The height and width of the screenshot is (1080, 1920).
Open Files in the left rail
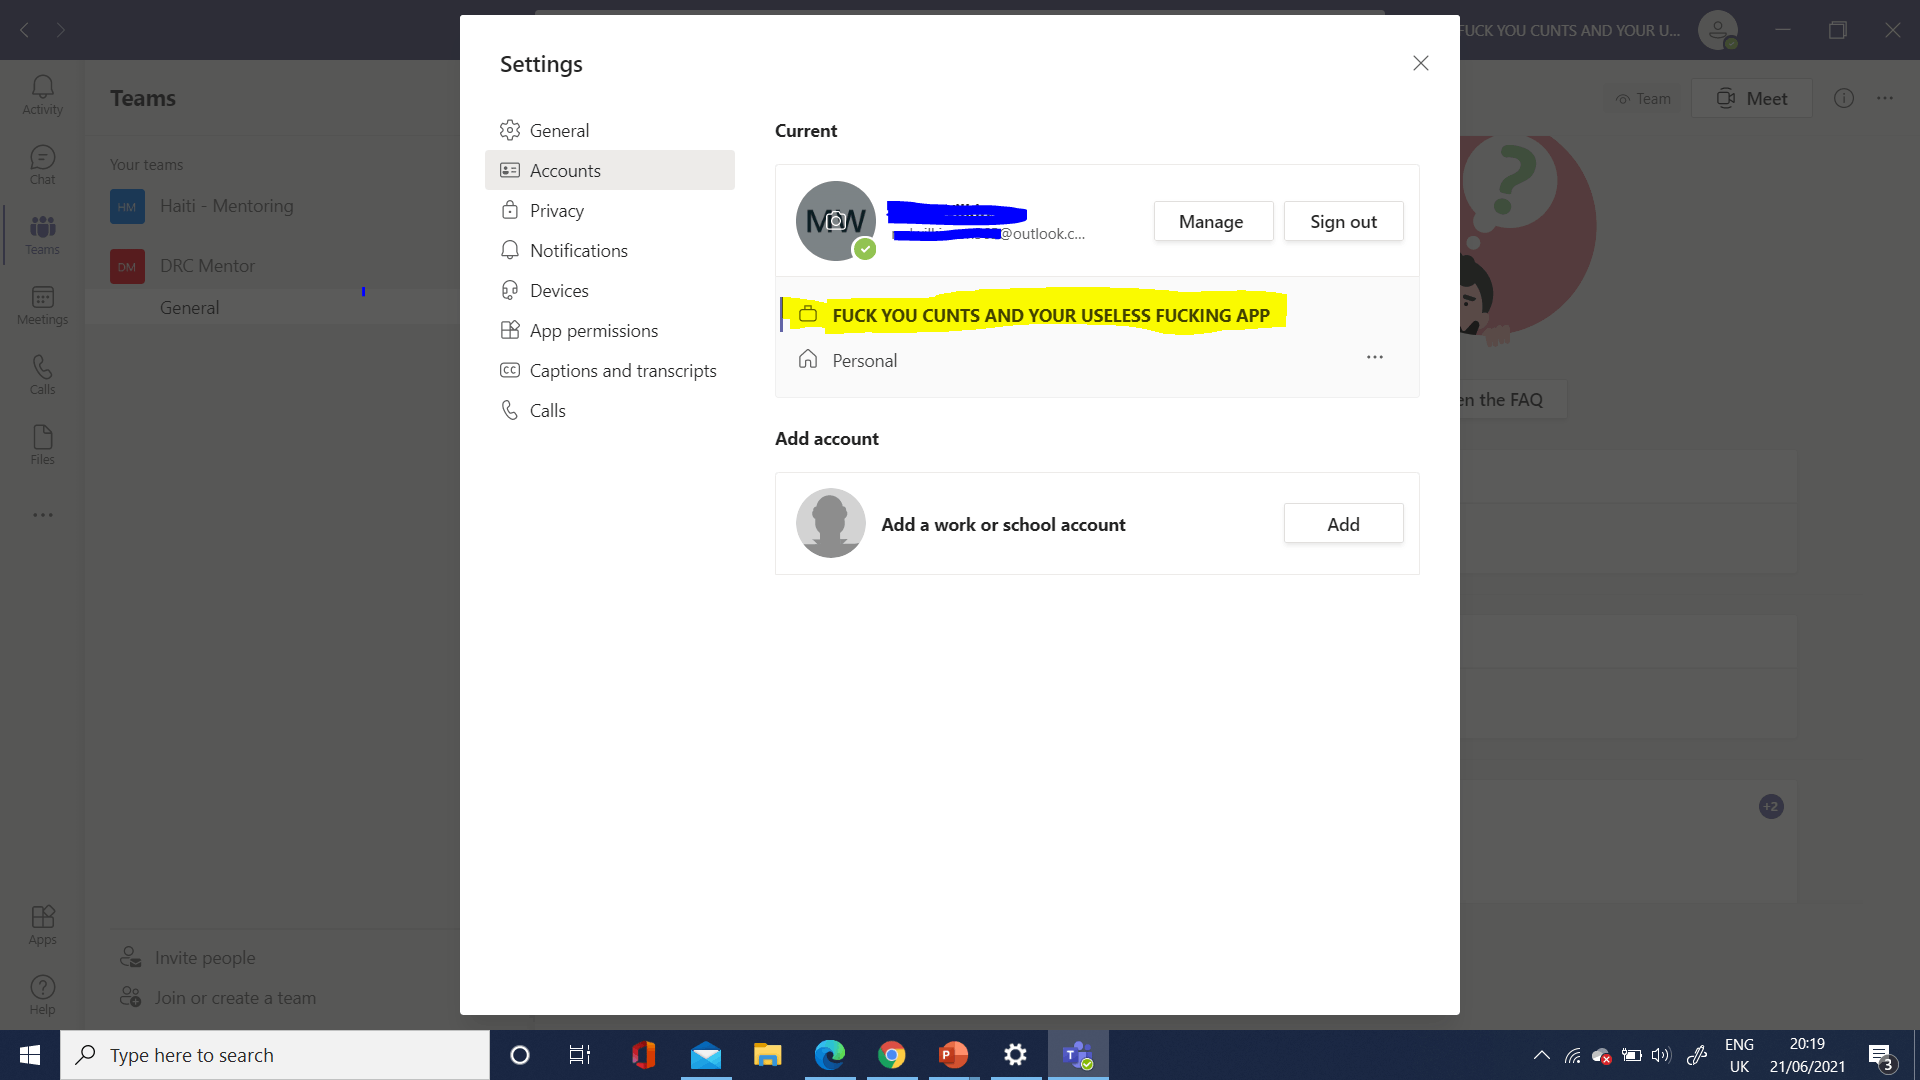(x=42, y=445)
